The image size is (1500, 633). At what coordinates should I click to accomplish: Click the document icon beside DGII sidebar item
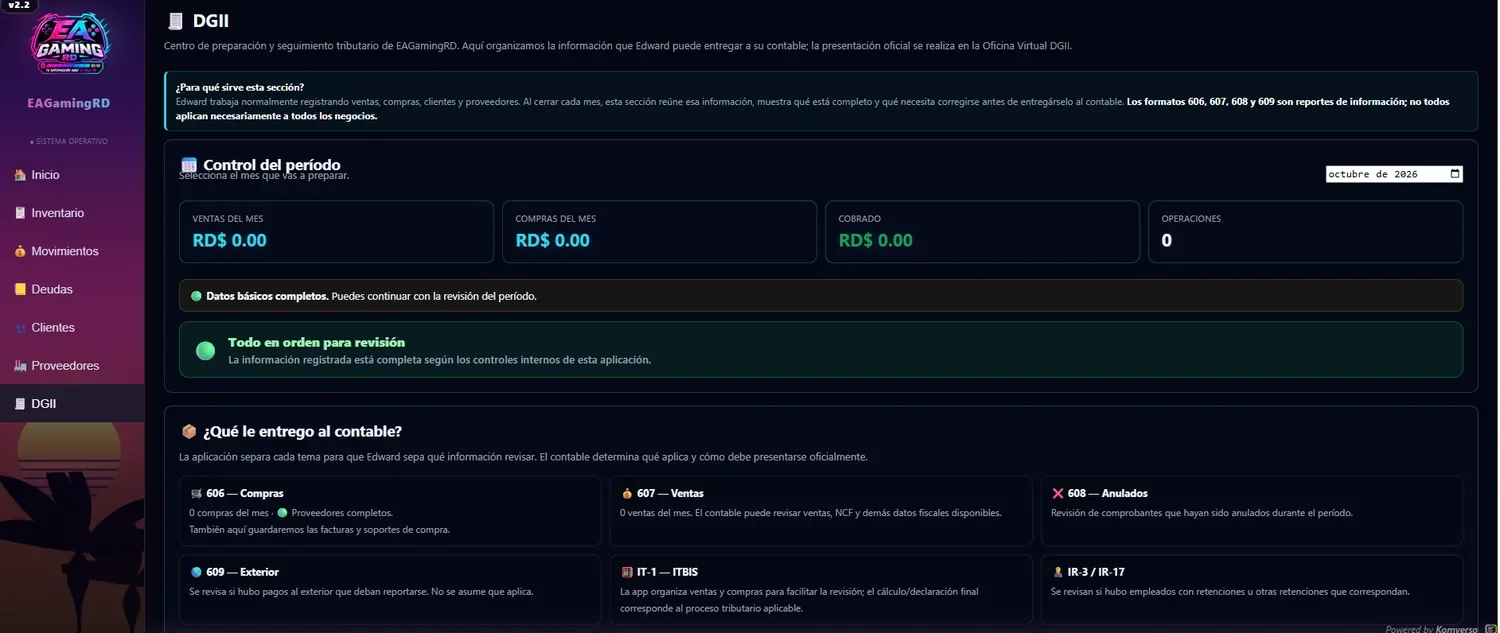(20, 403)
